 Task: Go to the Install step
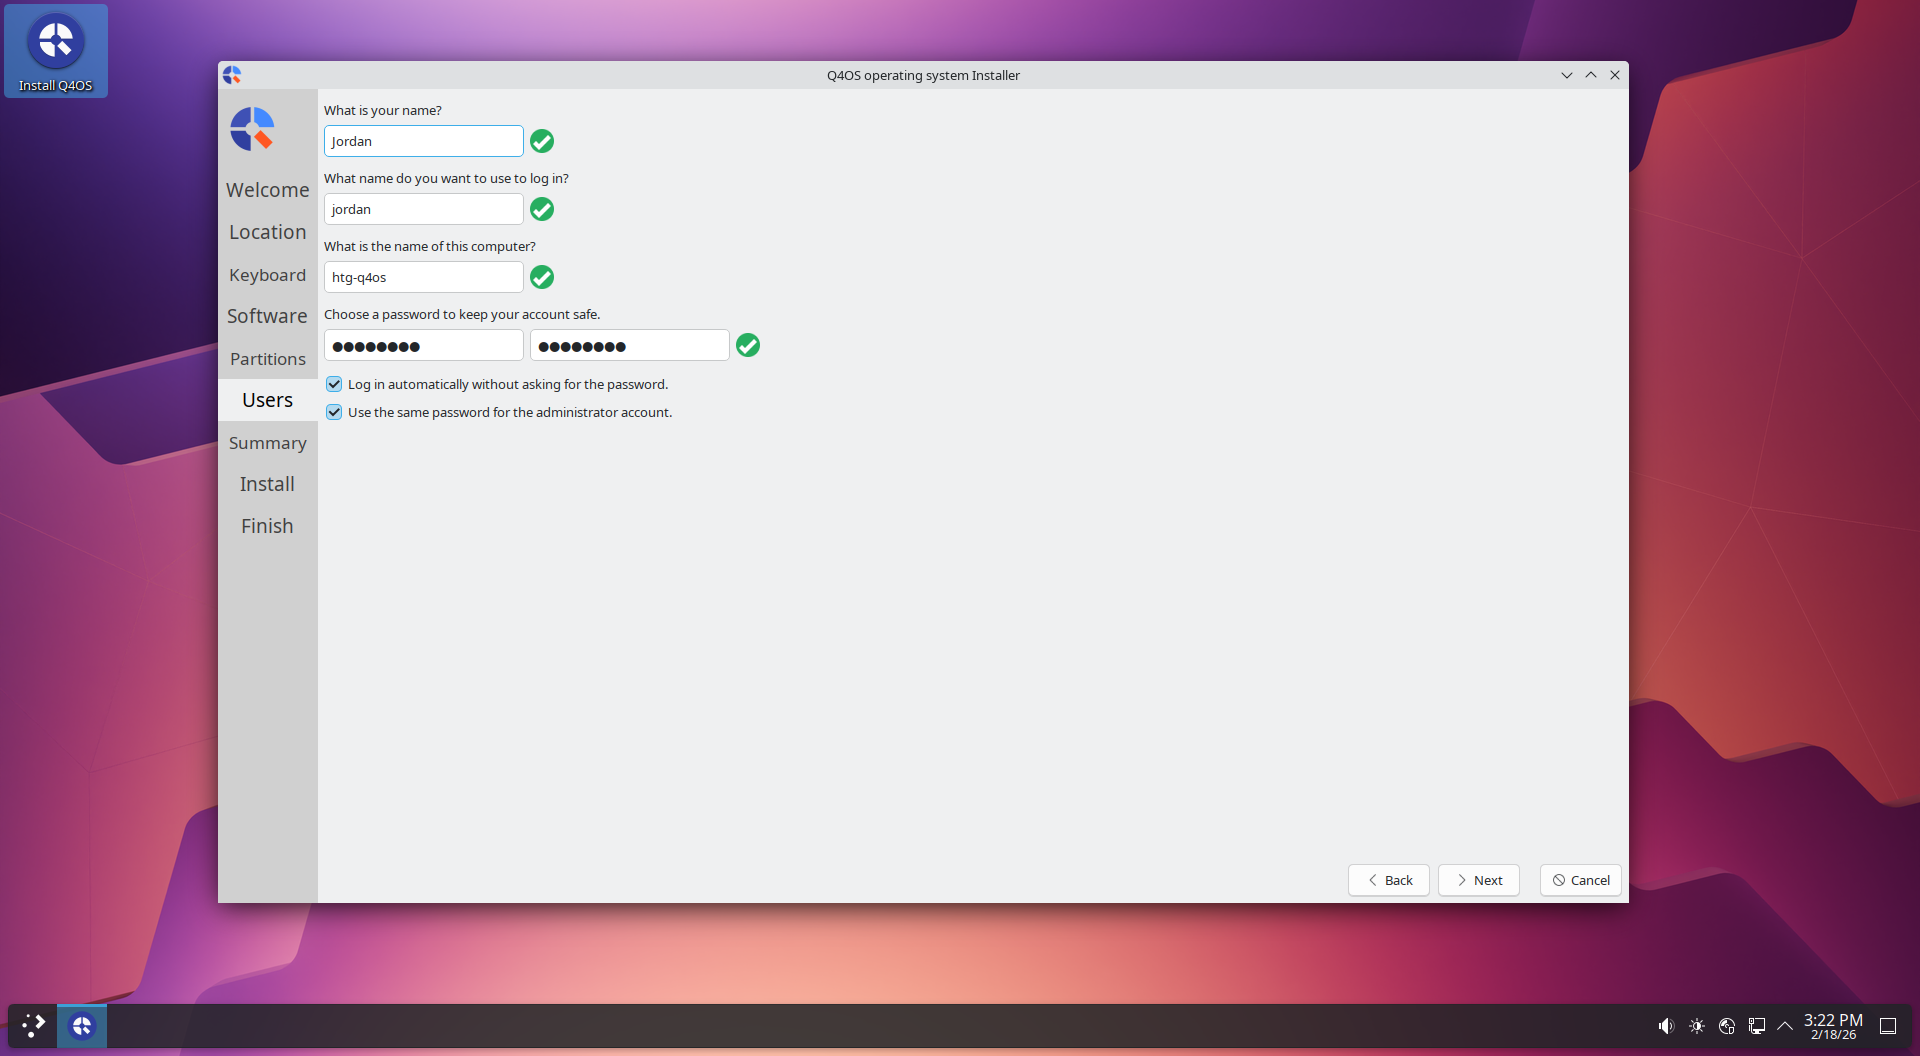pyautogui.click(x=268, y=484)
